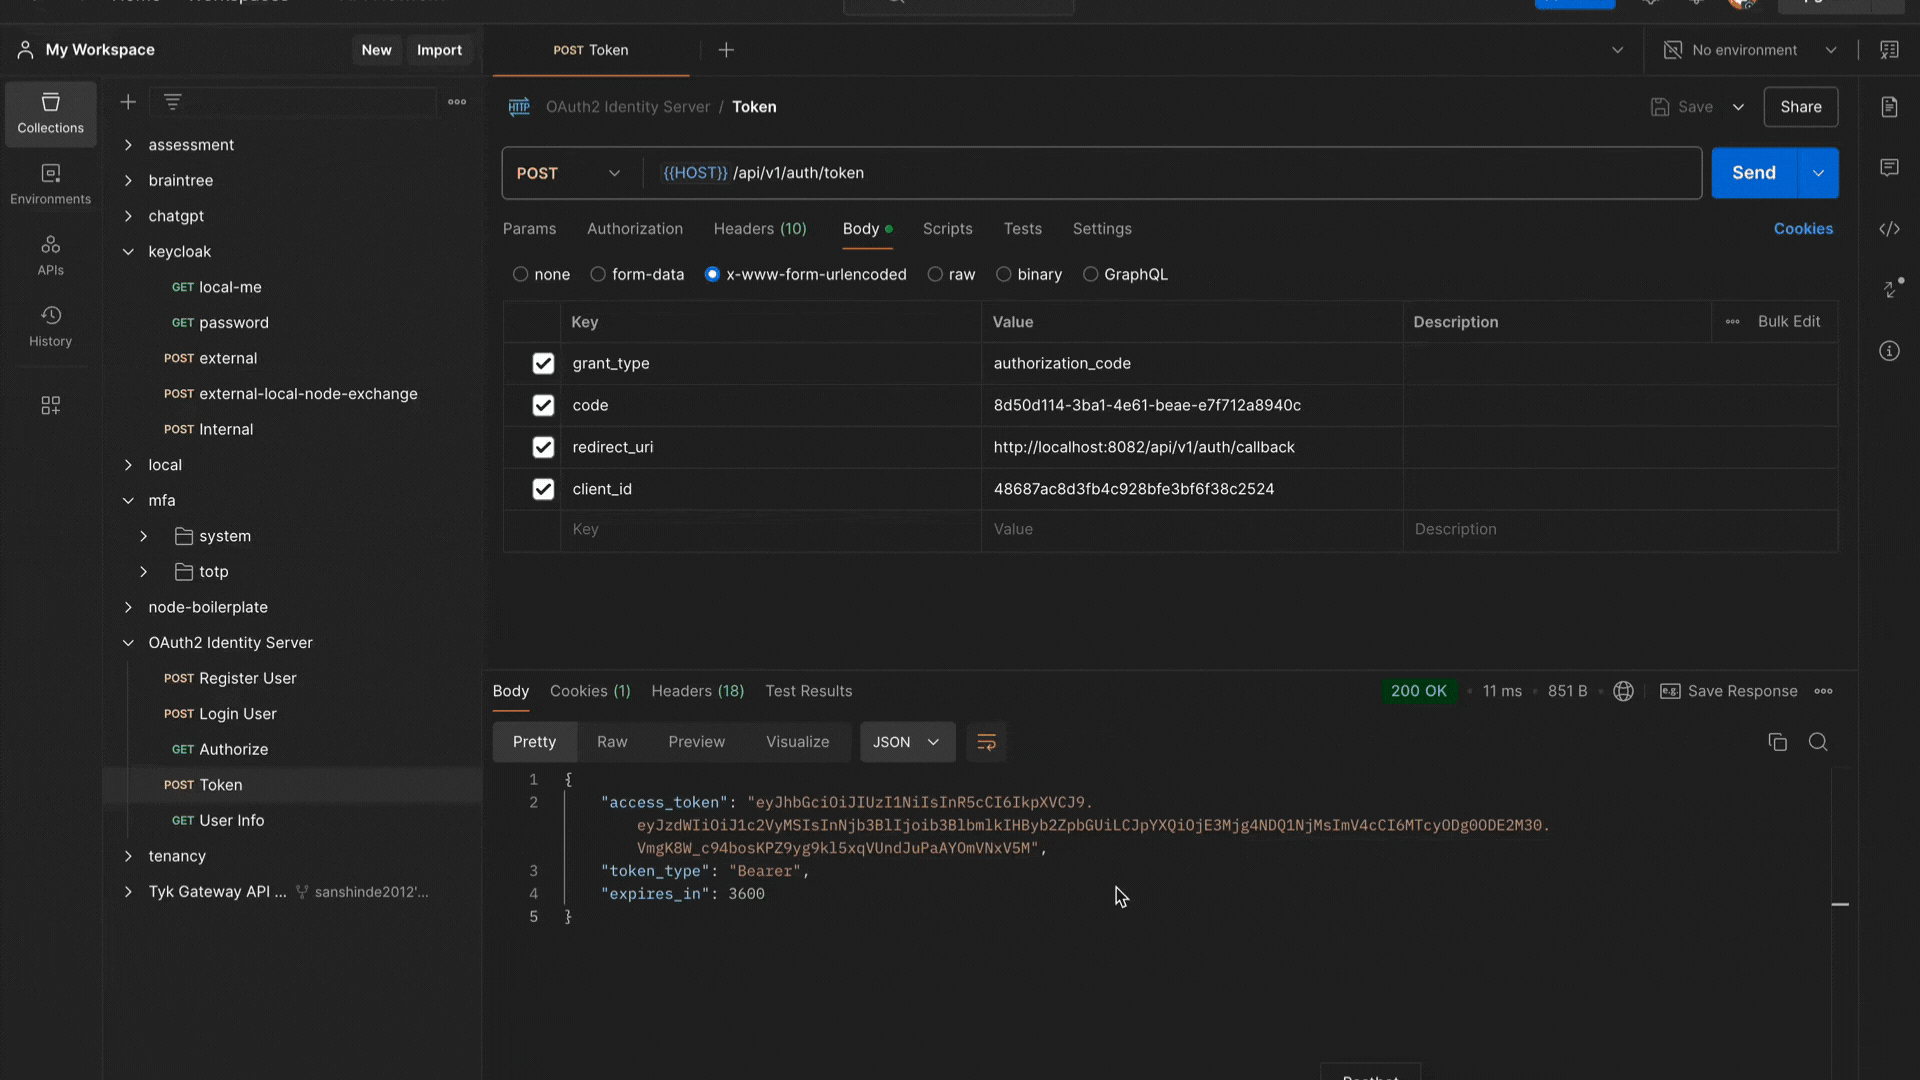Viewport: 1920px width, 1080px height.
Task: Open the Cookies link
Action: [1803, 229]
